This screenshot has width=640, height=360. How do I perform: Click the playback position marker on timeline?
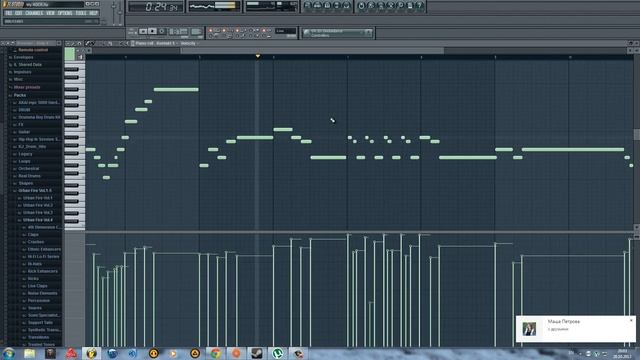pyautogui.click(x=258, y=56)
